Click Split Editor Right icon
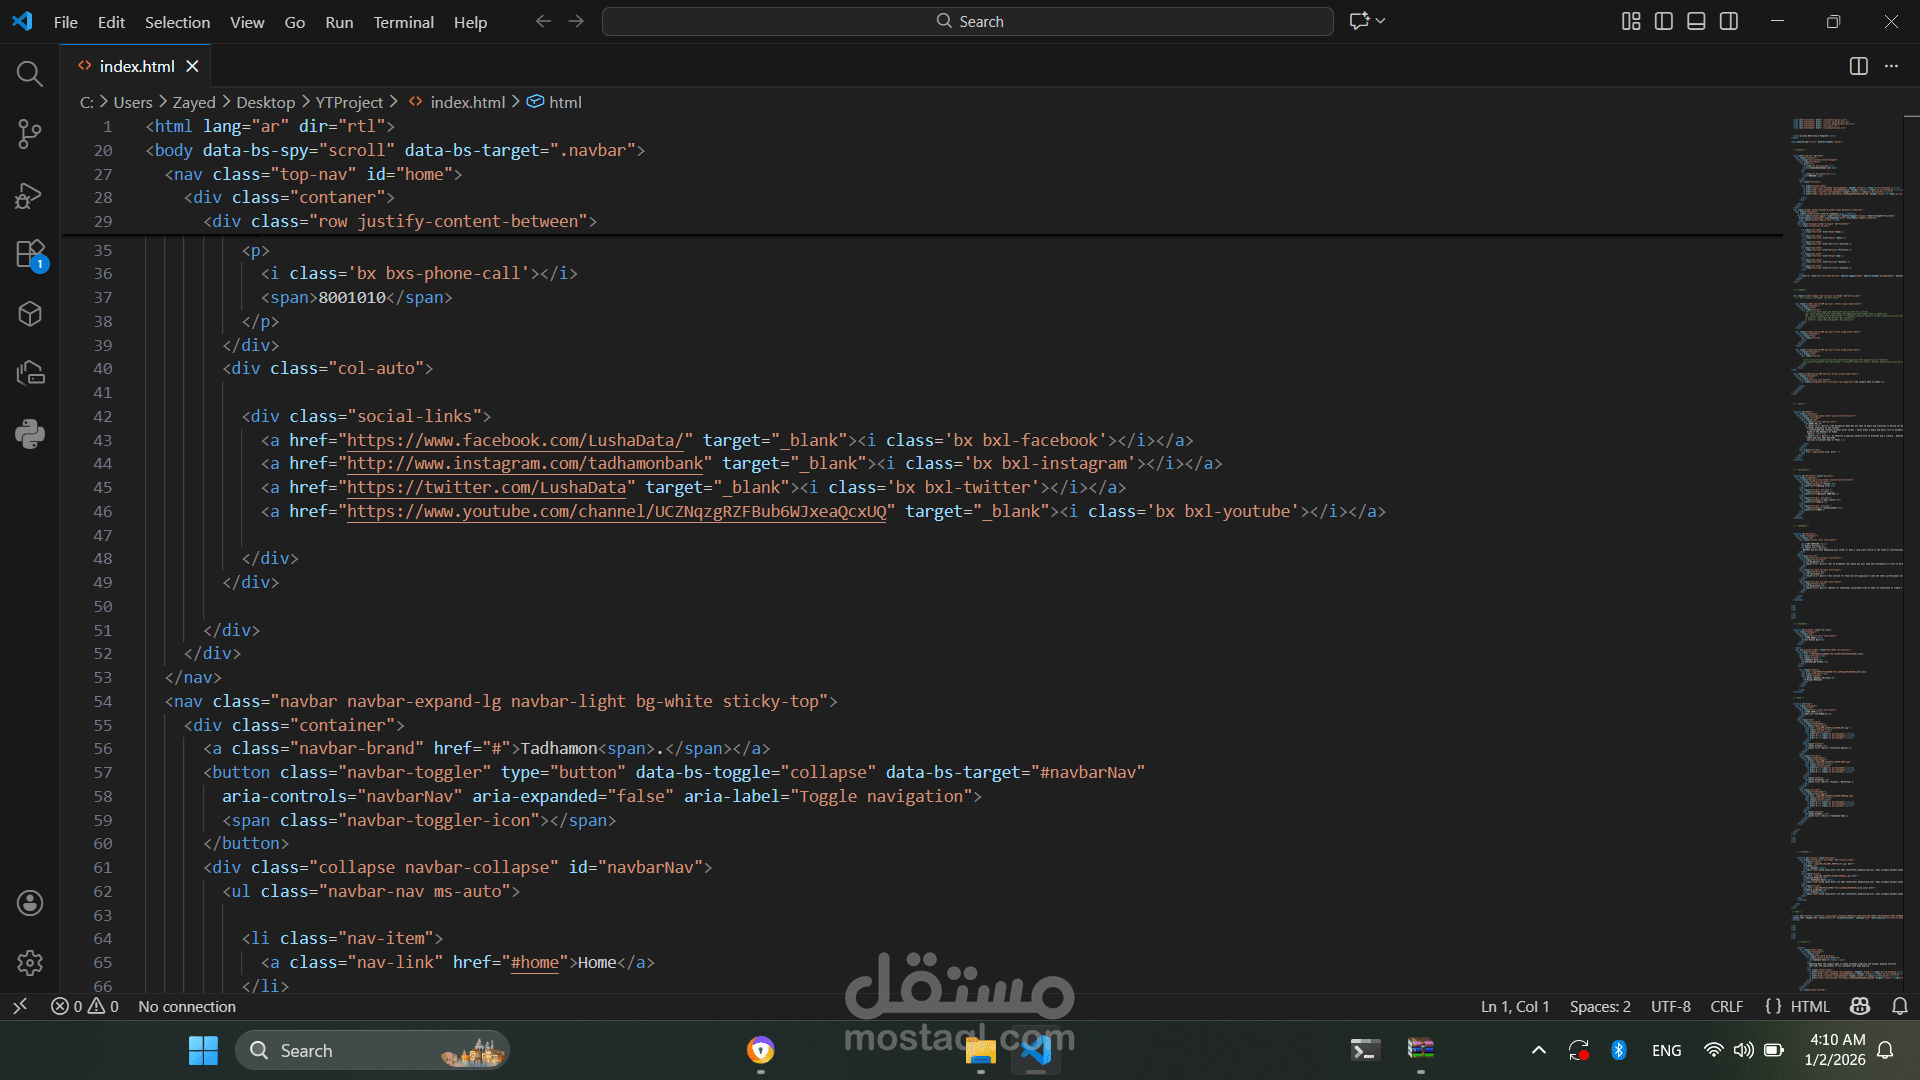Image resolution: width=1920 pixels, height=1080 pixels. pyautogui.click(x=1858, y=66)
